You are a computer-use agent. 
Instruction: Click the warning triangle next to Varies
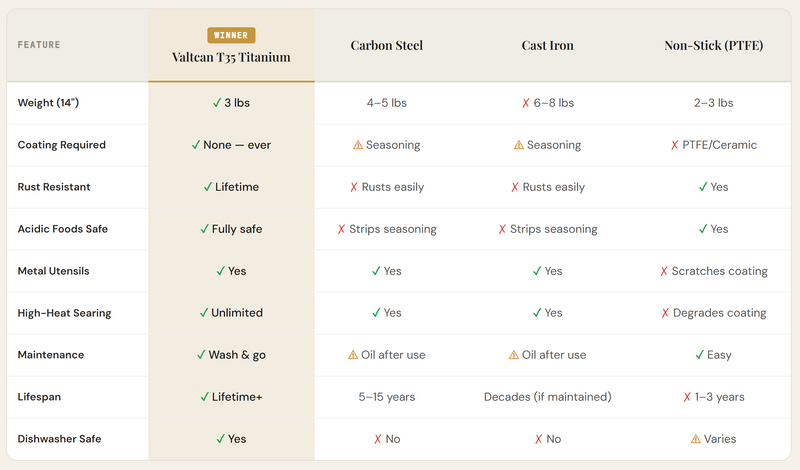[x=695, y=439]
